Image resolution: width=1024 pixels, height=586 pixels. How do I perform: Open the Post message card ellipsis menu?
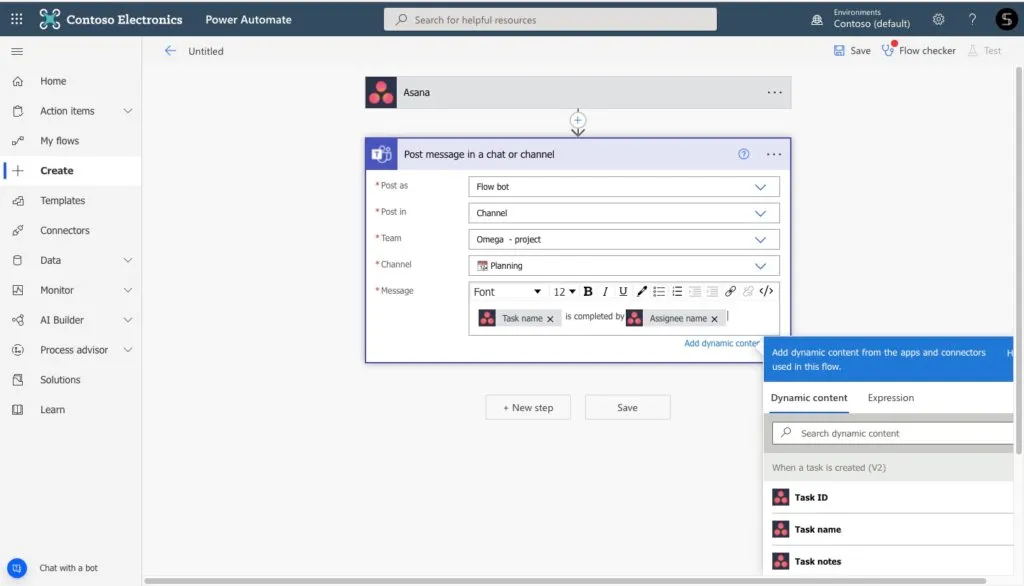pos(773,154)
